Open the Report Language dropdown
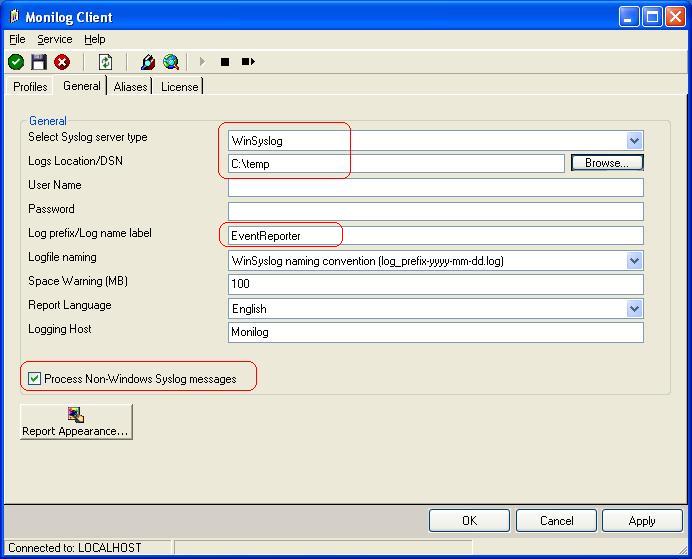The height and width of the screenshot is (559, 692). [x=634, y=308]
